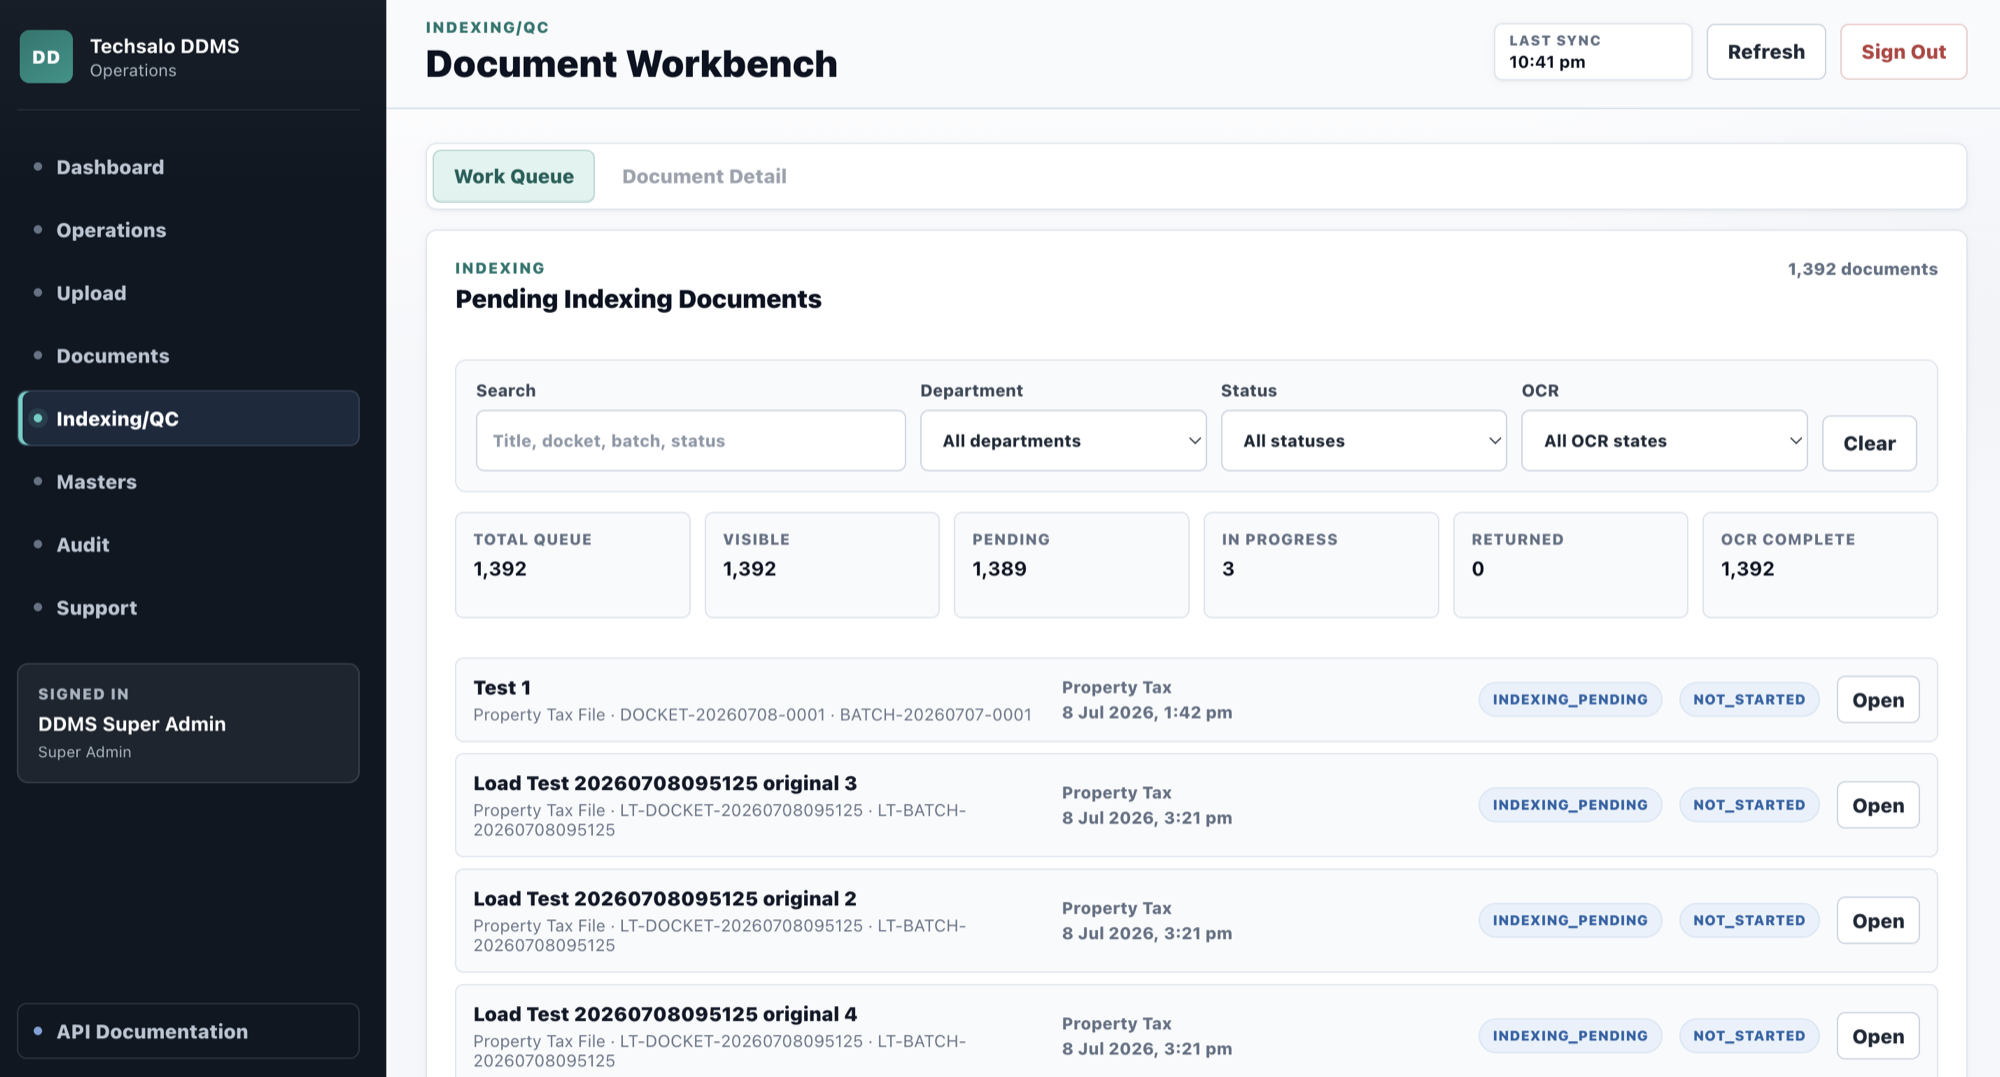Click INDEXING_PENDING badge on original 4 row

1570,1036
